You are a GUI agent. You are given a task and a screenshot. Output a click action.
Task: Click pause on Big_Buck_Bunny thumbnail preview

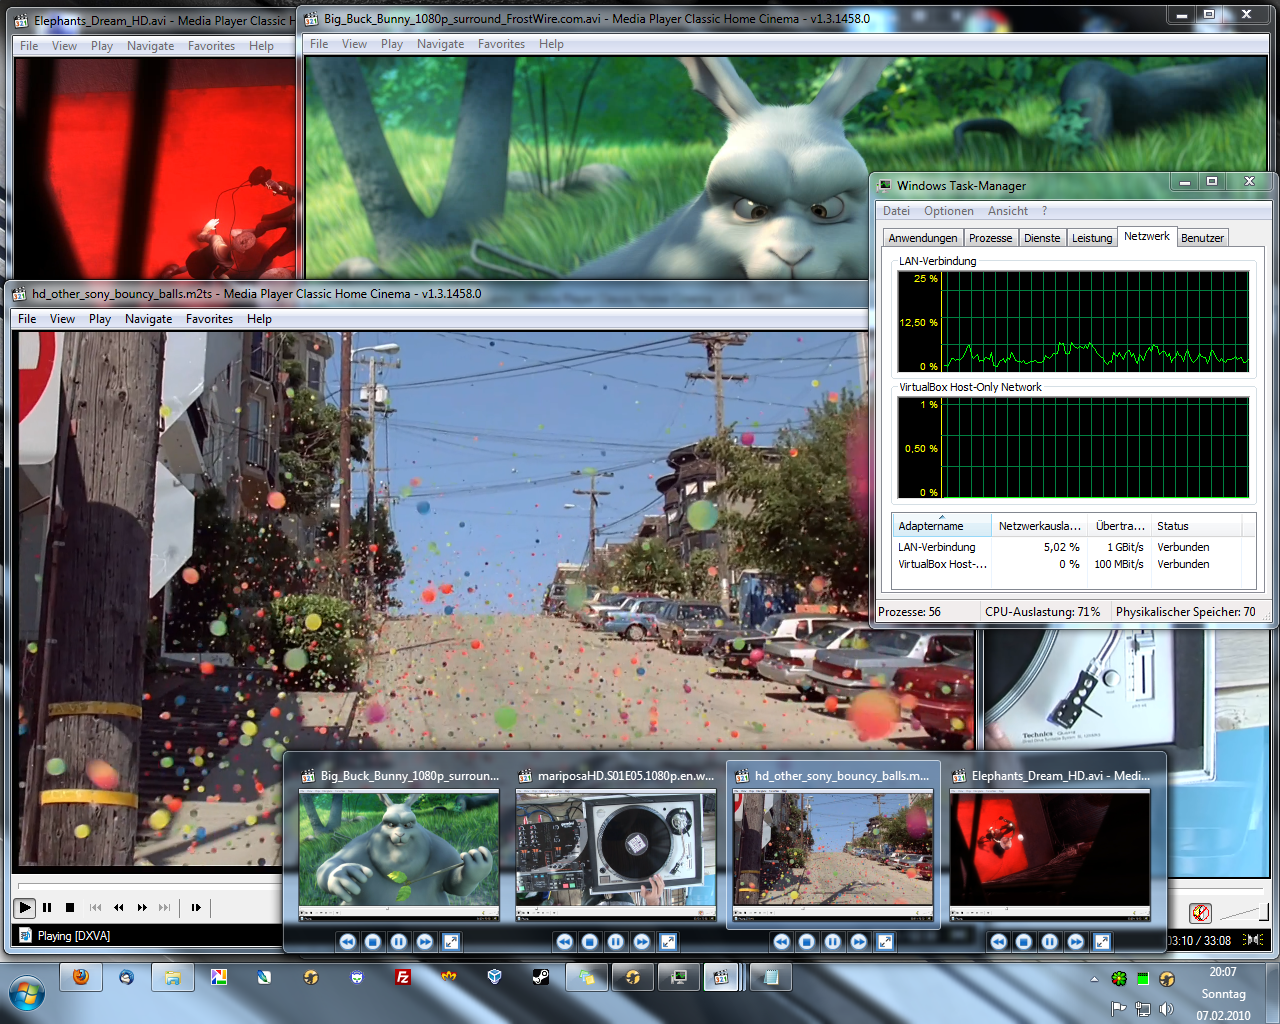399,942
